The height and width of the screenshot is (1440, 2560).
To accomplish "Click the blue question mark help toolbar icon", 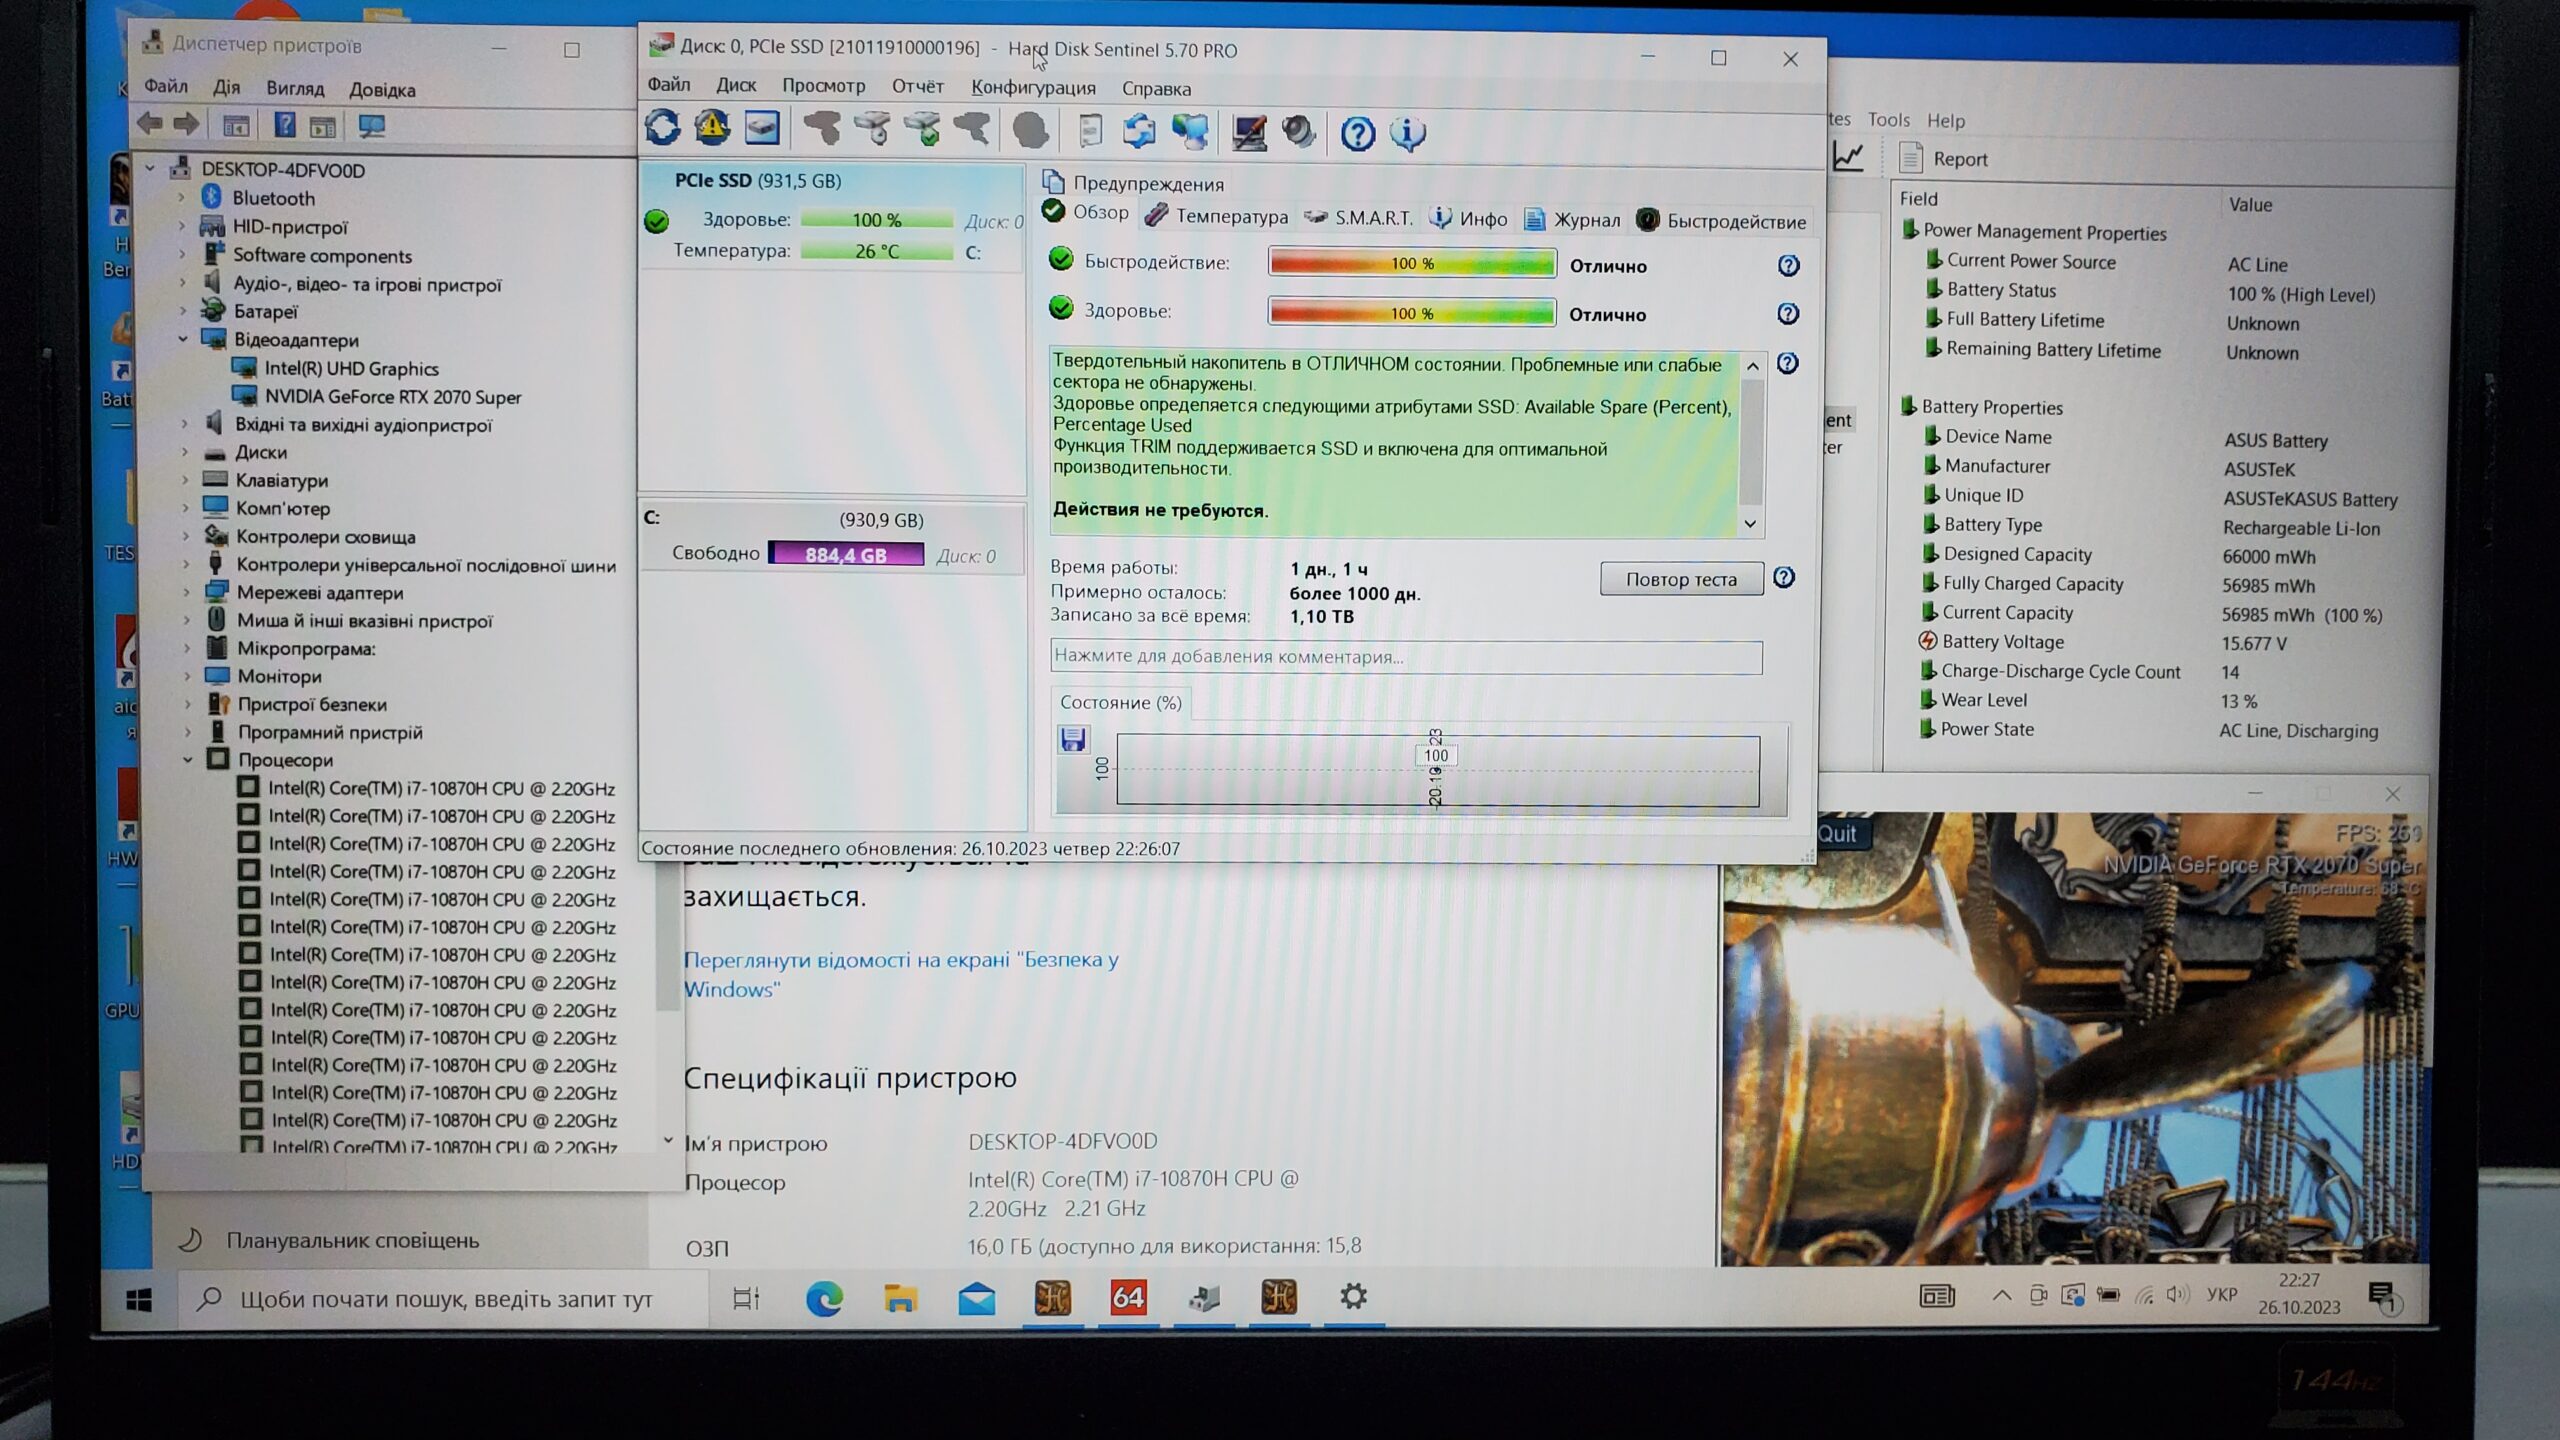I will pyautogui.click(x=1357, y=133).
